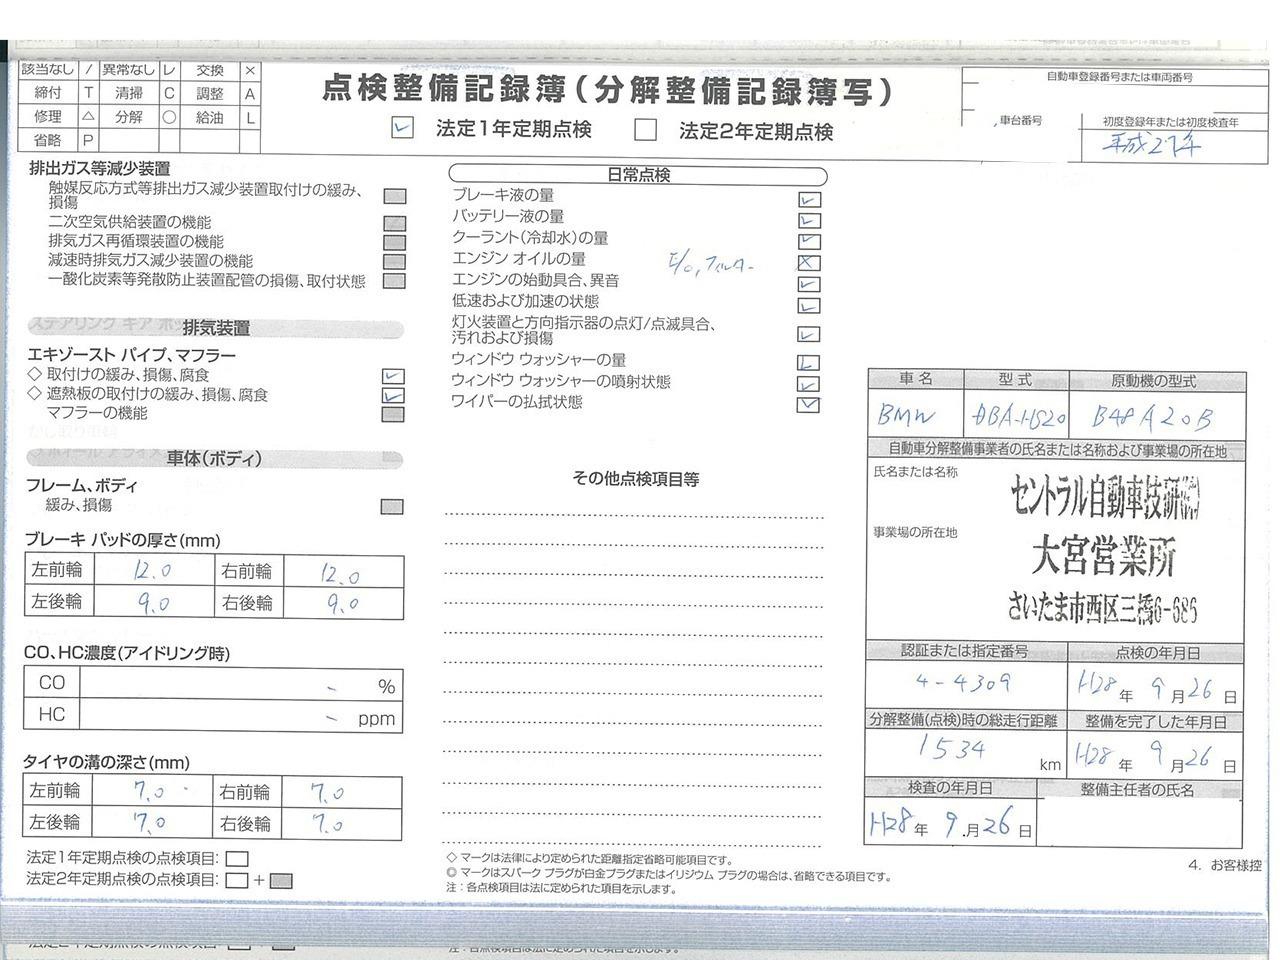The height and width of the screenshot is (960, 1280).
Task: Check the 法定1年定期点検 checkbox
Action: point(402,128)
